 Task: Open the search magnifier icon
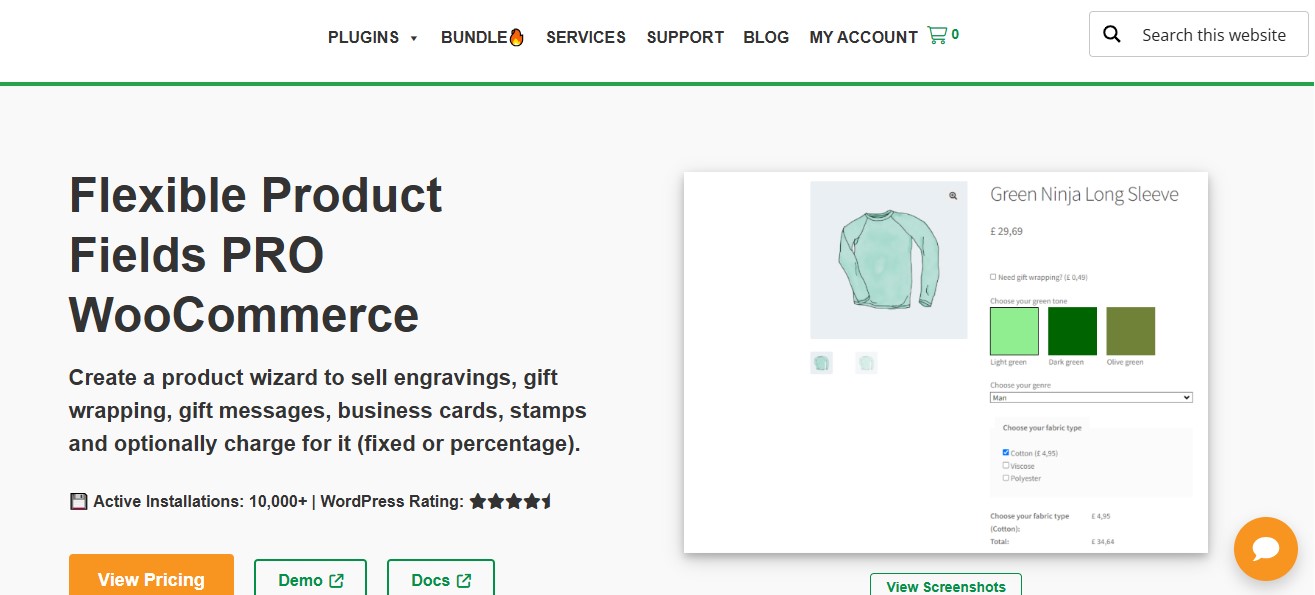click(x=1112, y=33)
